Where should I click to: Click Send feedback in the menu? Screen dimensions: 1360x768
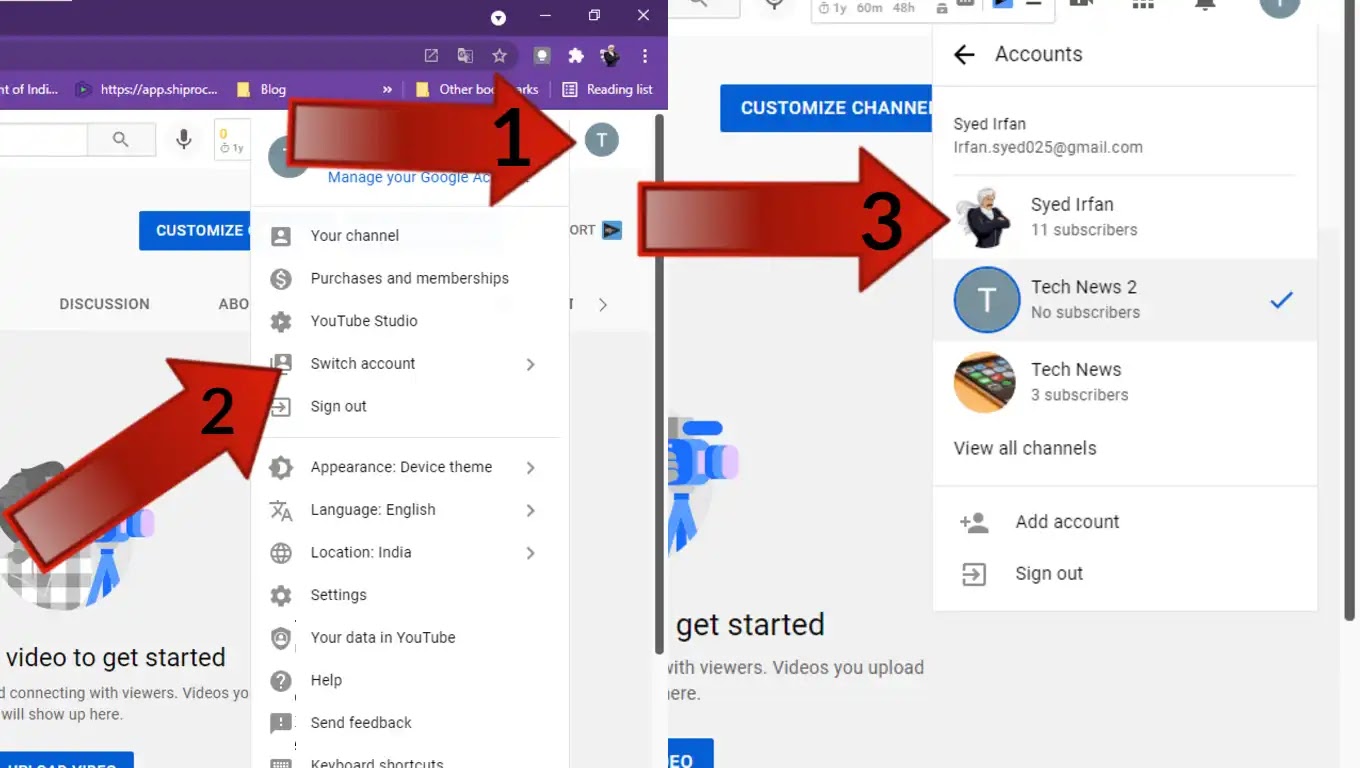[x=410, y=723]
